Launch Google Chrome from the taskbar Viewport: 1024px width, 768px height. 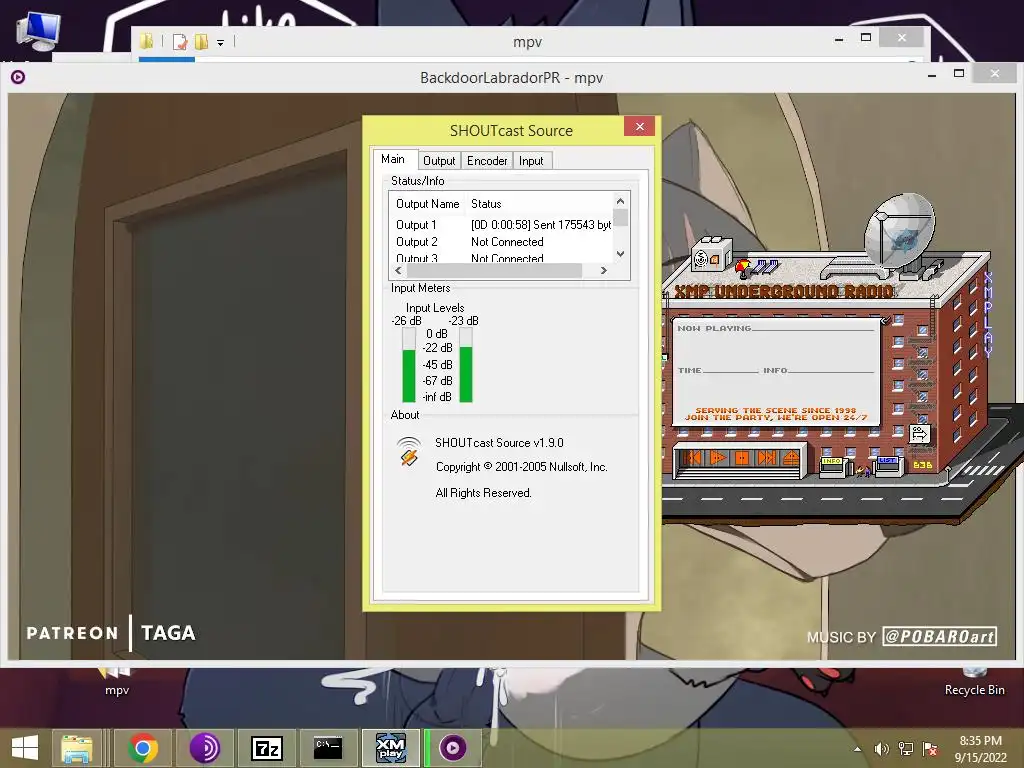[x=142, y=748]
